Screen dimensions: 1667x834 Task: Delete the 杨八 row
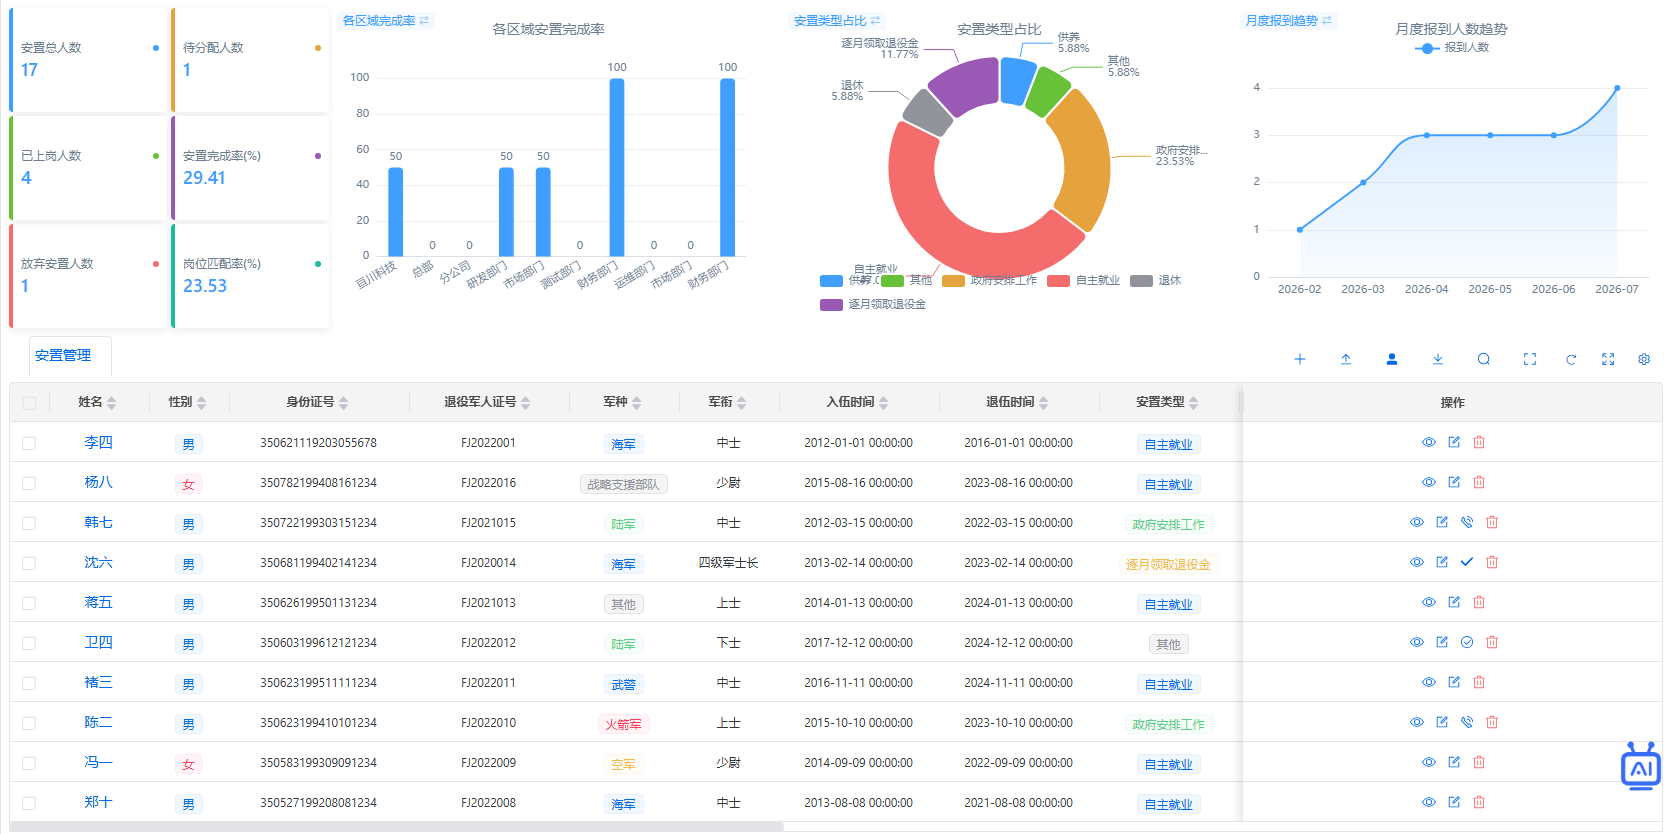(x=1479, y=482)
